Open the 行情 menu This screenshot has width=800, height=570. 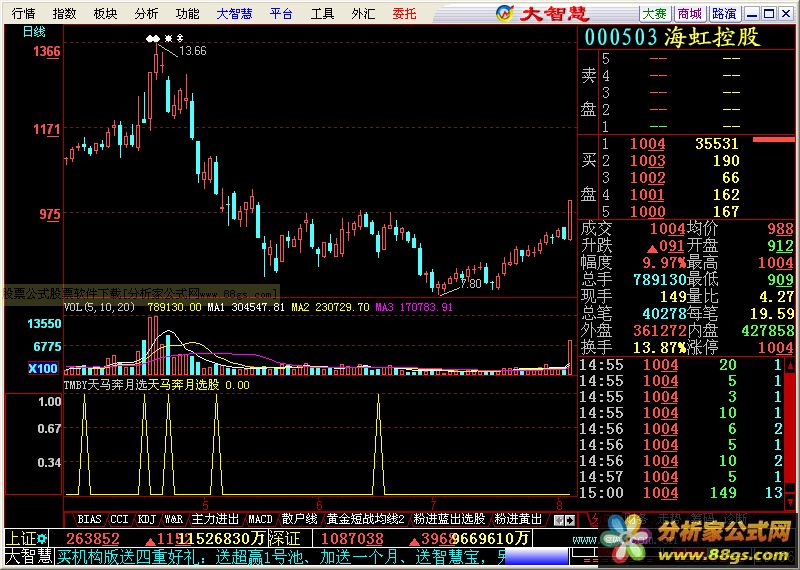point(23,14)
